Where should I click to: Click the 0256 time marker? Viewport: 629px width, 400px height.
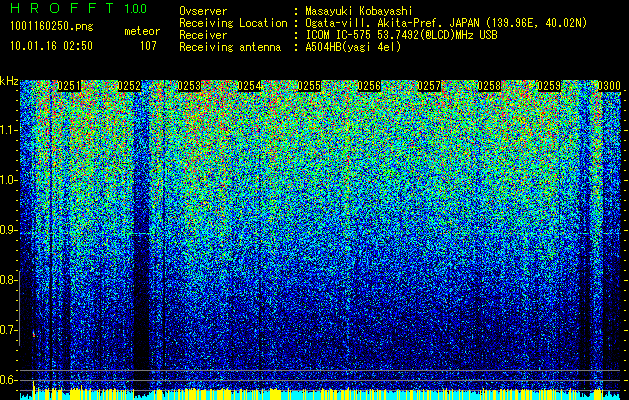(369, 86)
